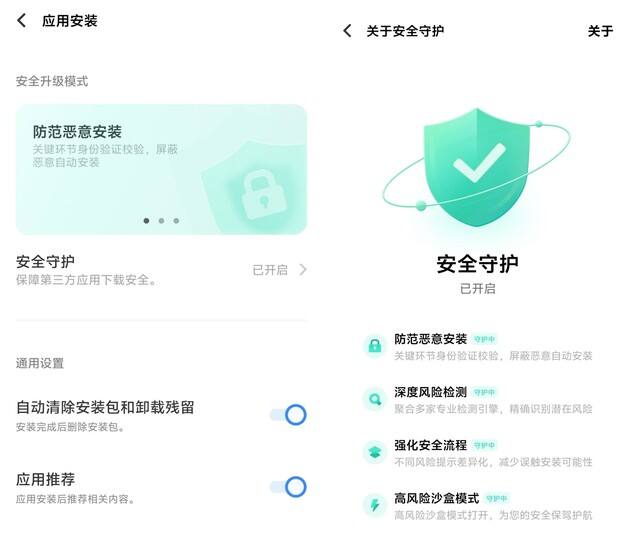Tap the padlock illustration on banner card
Viewport: 640px width, 533px height.
point(263,195)
